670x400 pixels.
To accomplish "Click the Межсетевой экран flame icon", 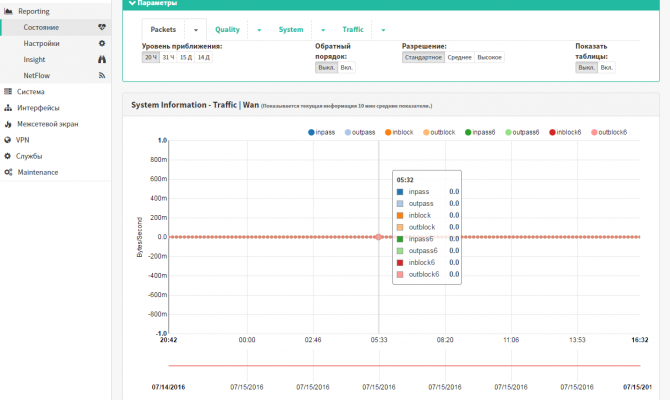I will tap(8, 124).
